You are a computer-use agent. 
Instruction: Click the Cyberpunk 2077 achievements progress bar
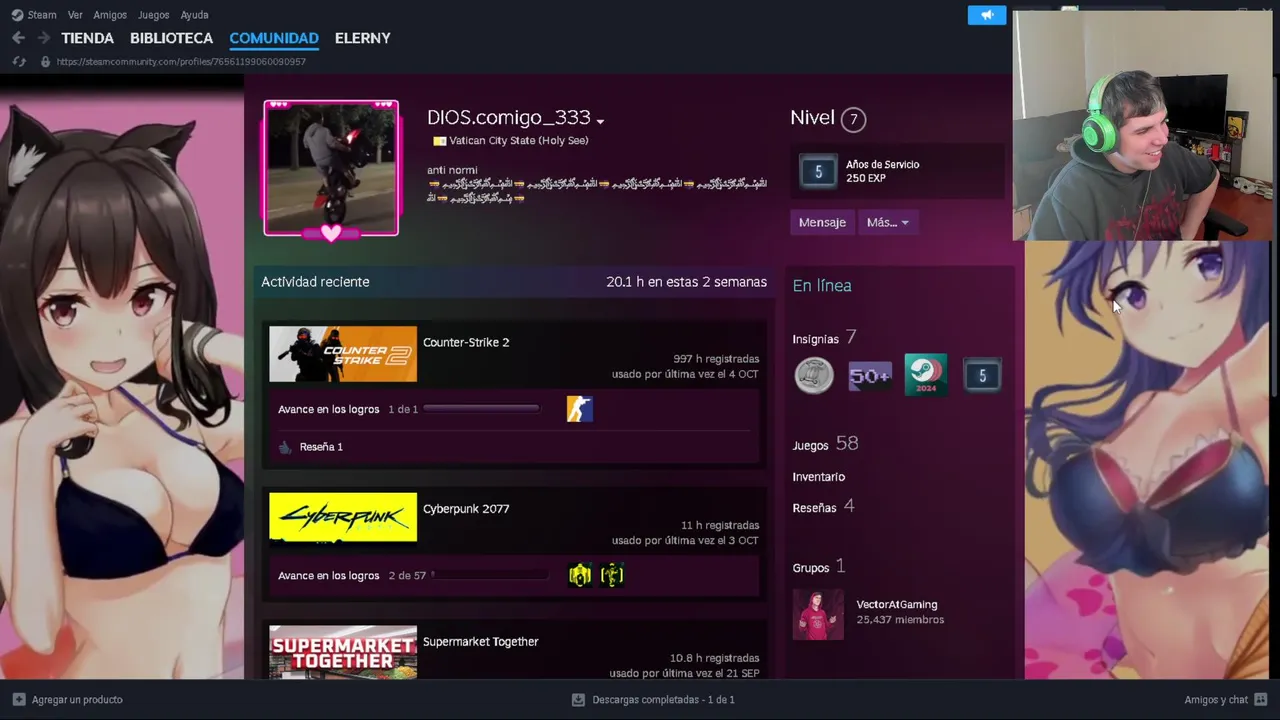coord(489,575)
